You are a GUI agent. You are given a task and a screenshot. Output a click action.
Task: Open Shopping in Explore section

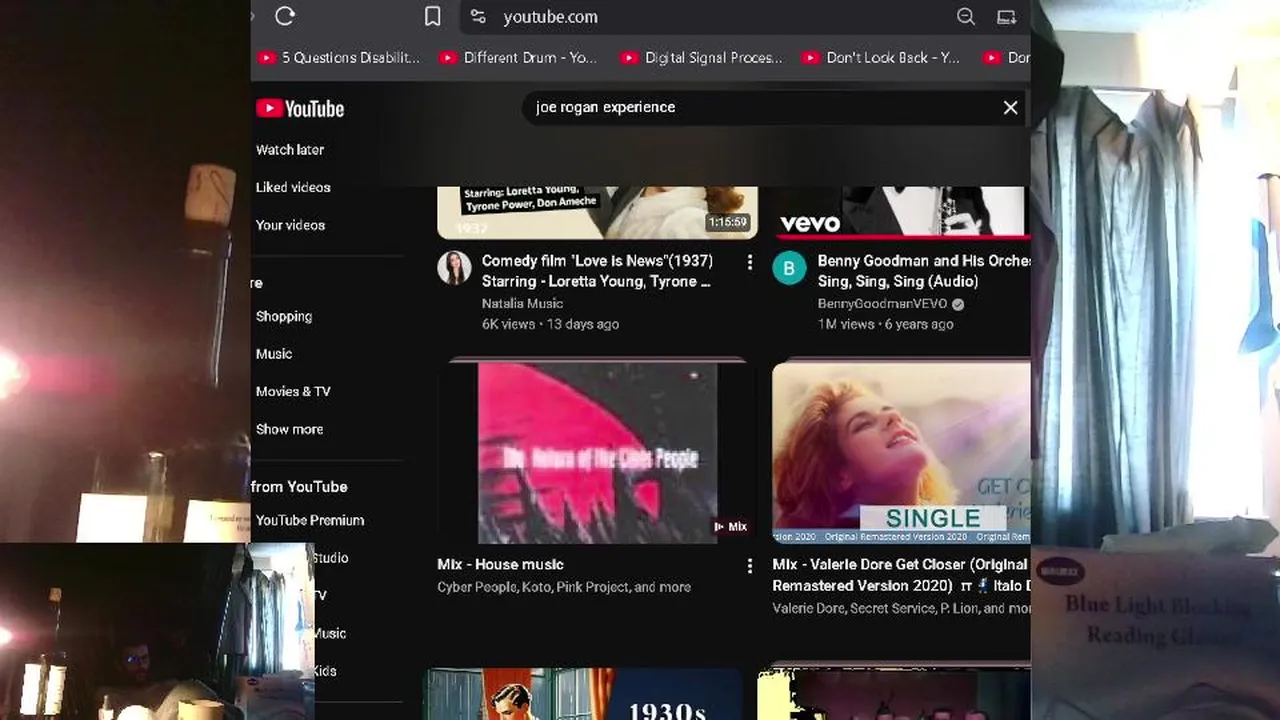(x=284, y=316)
